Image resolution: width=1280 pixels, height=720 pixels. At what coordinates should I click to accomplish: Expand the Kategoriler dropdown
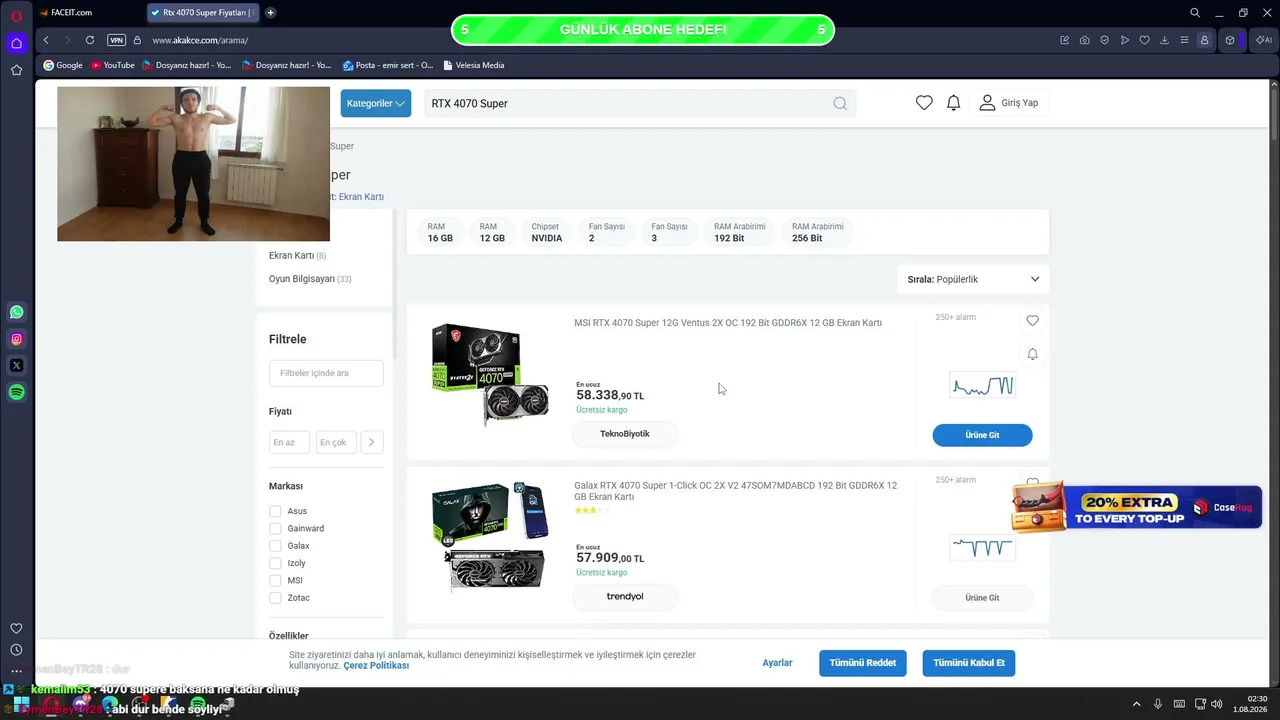pos(375,103)
